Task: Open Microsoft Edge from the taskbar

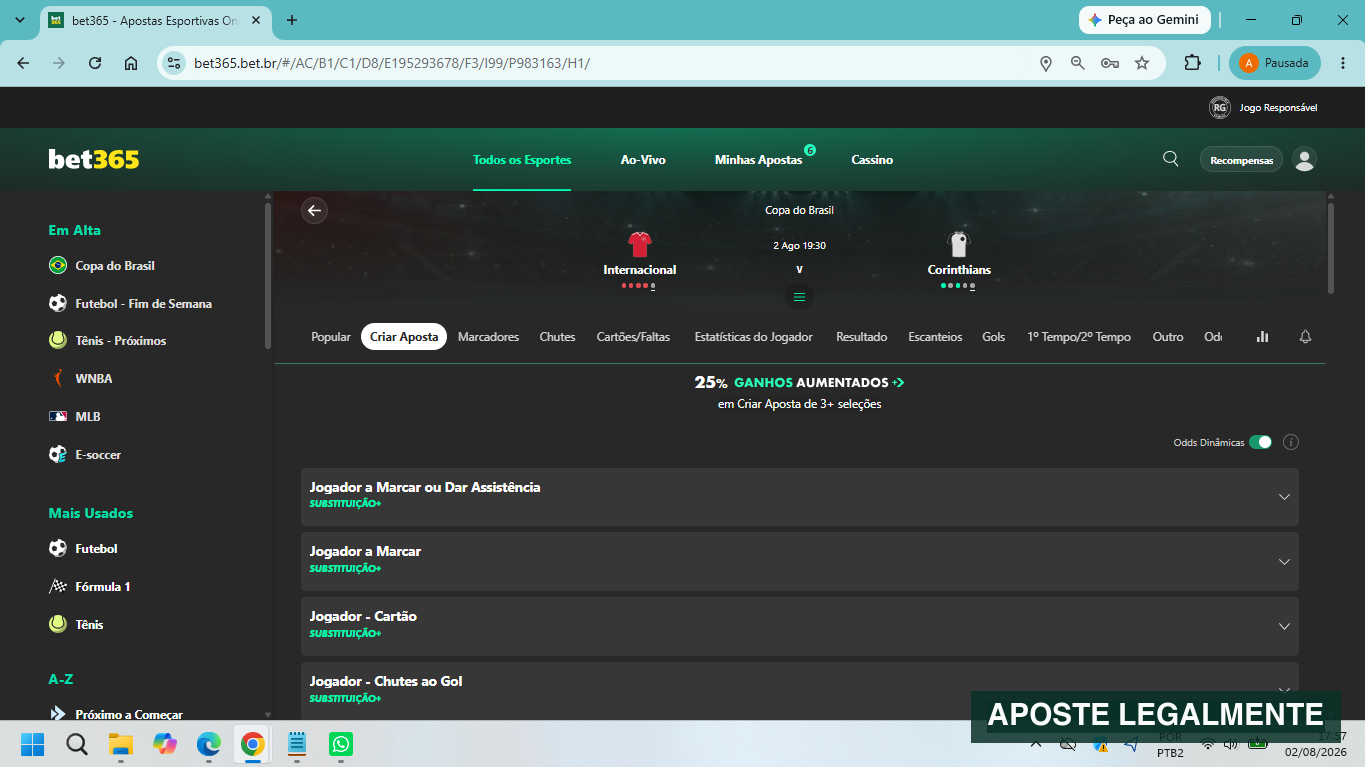Action: pos(209,744)
